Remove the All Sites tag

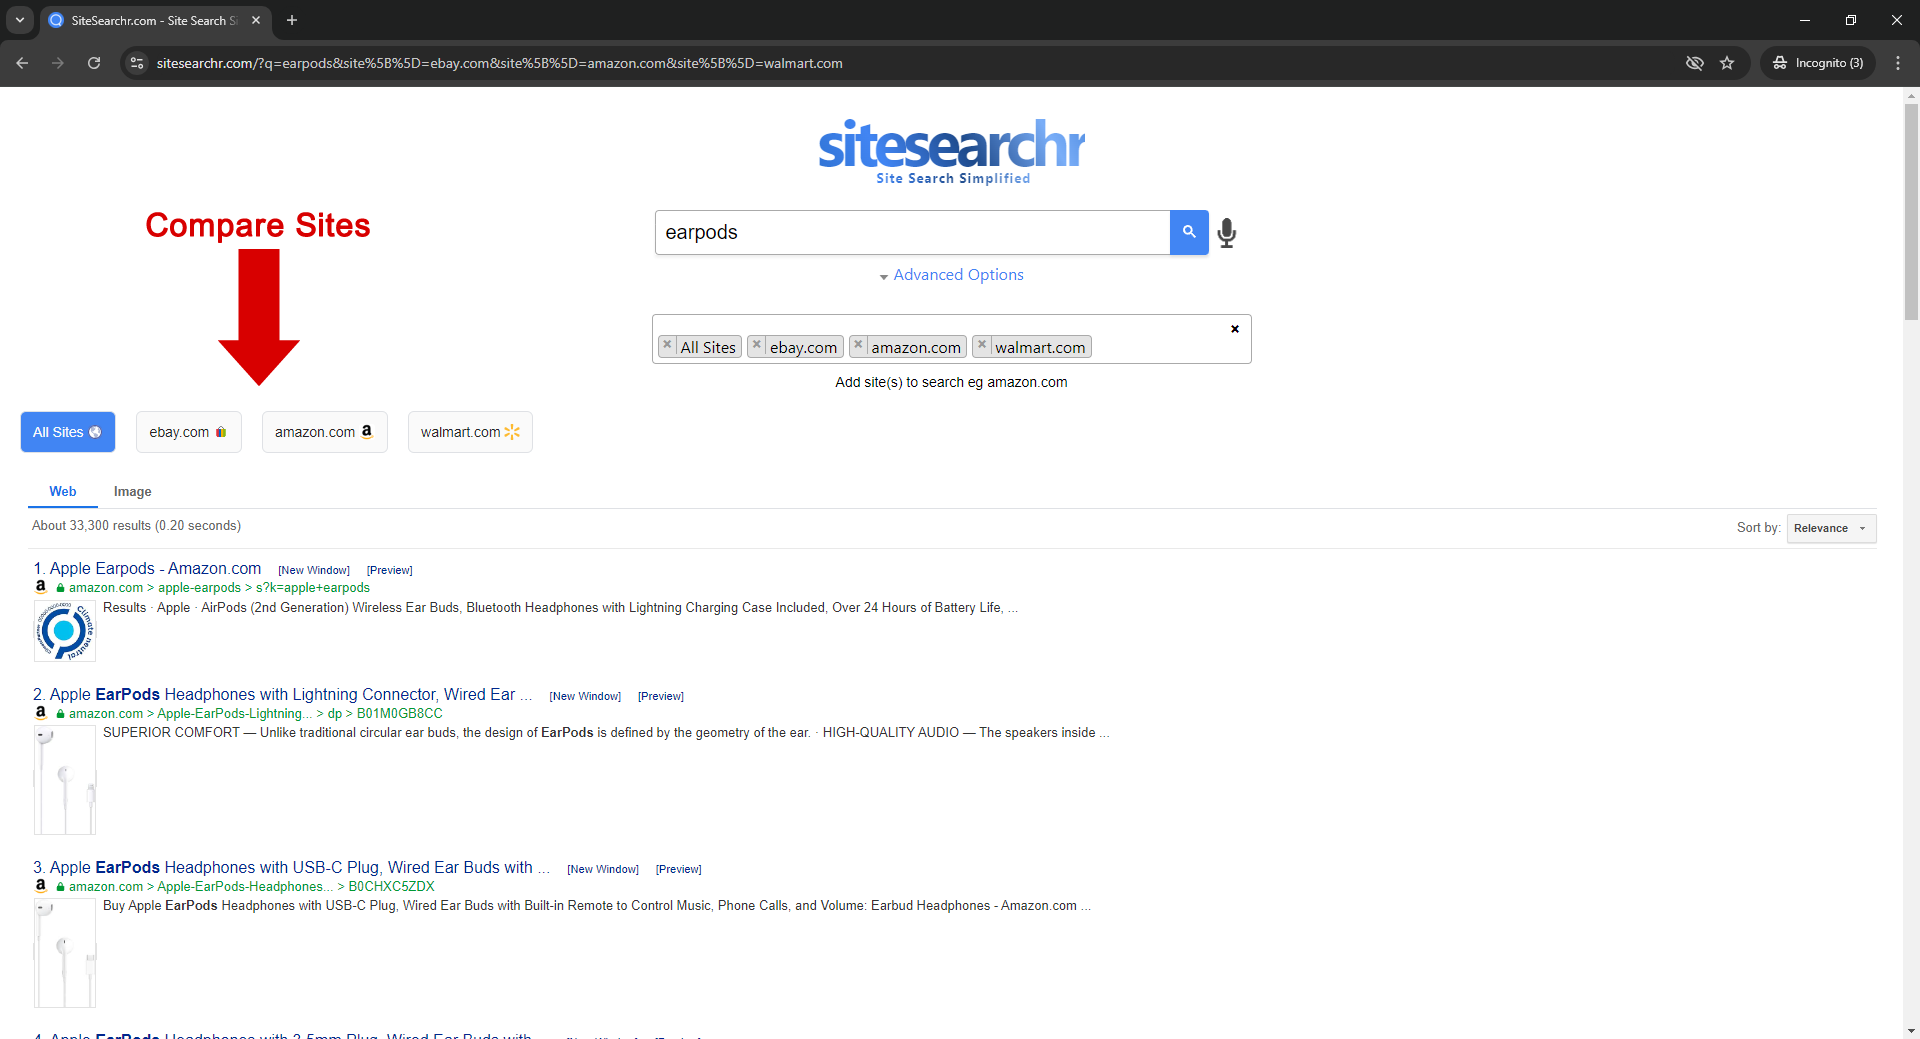point(667,345)
